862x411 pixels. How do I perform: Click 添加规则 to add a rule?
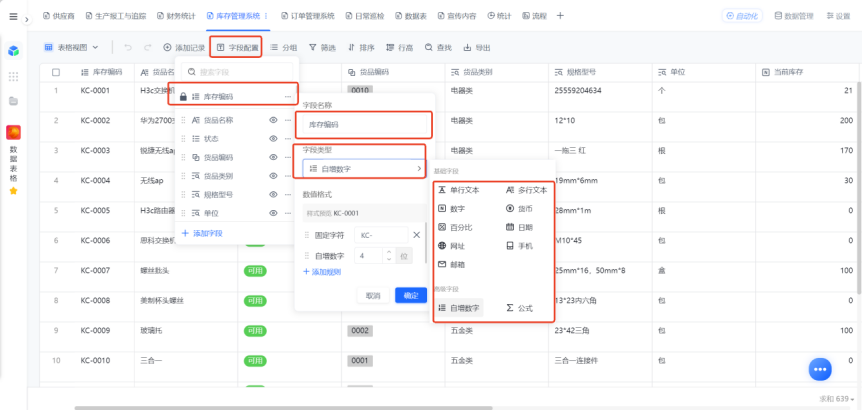pos(322,272)
